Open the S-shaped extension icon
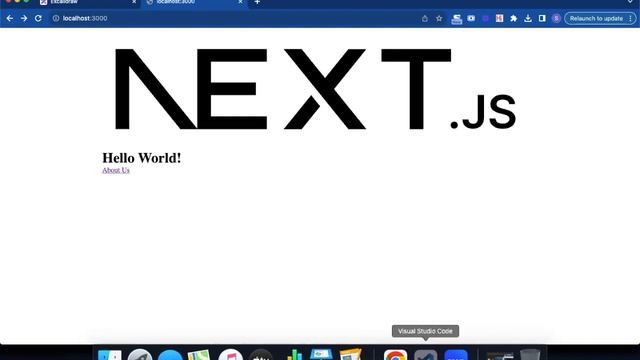The image size is (640, 360). [457, 19]
